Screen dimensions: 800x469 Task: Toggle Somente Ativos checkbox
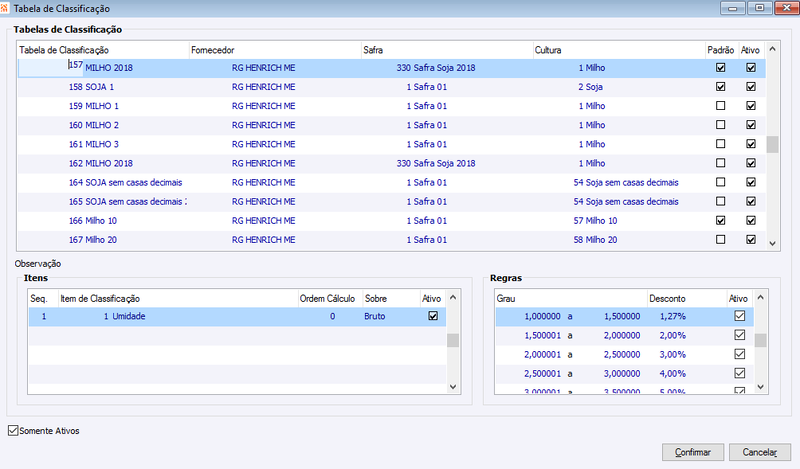pos(13,431)
